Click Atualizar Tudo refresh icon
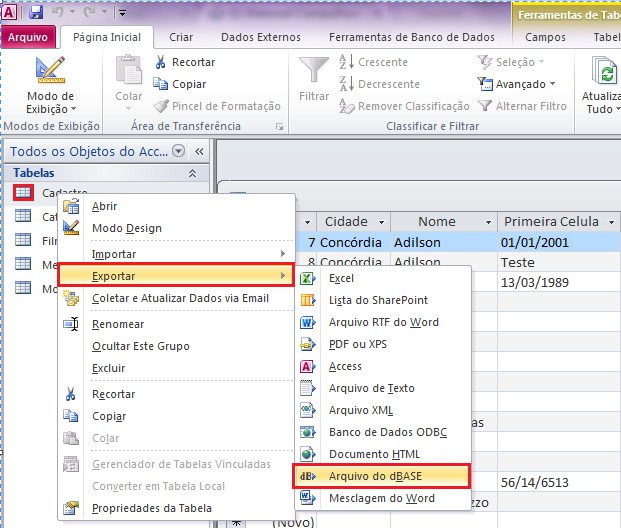621x528 pixels. pos(602,73)
